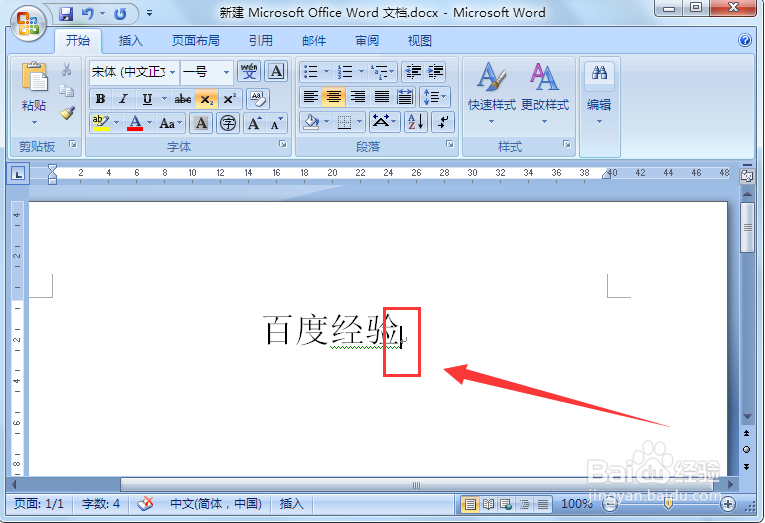Click the horizontal scrollbar thumb
Viewport: 765px width, 523px height.
coord(417,485)
